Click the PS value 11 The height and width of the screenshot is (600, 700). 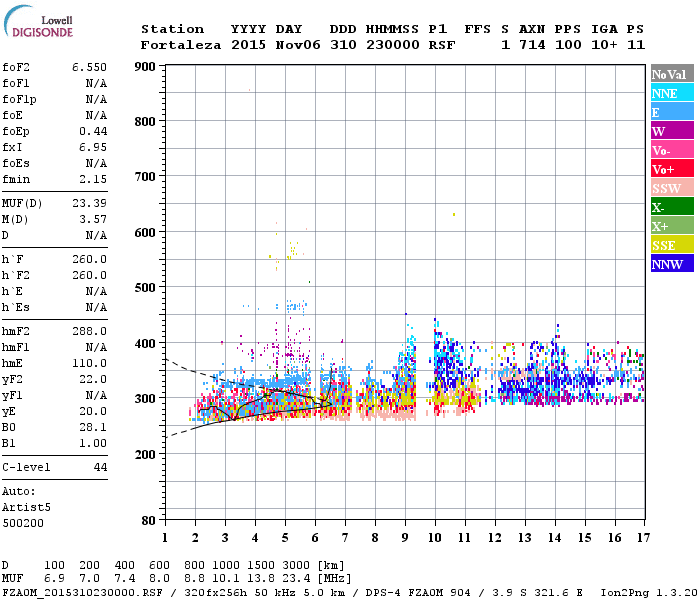(635, 45)
